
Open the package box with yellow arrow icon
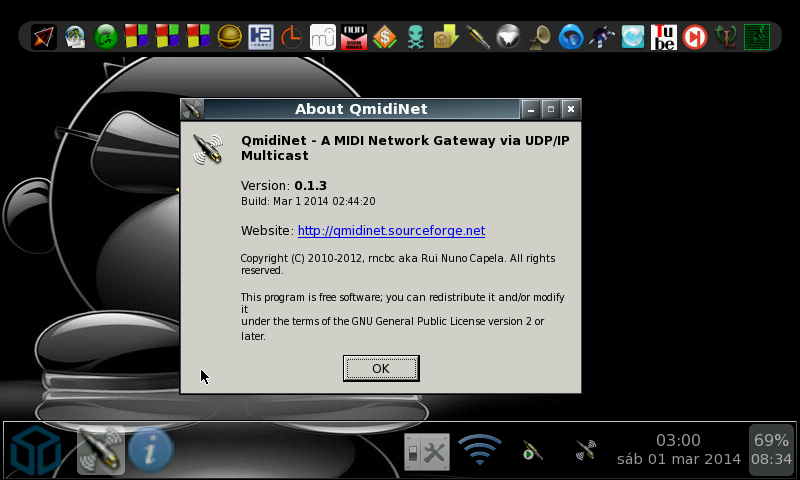coord(446,37)
